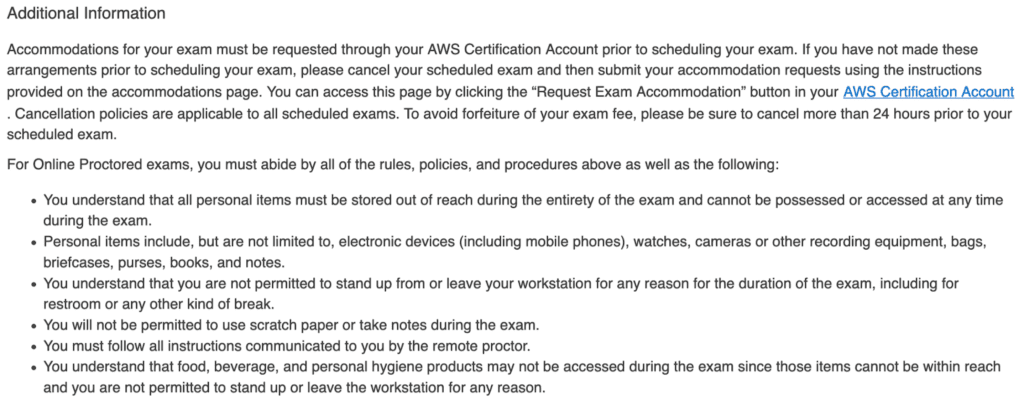Click bullet about food, beverage, and hygiene products
This screenshot has height=411, width=1024.
(x=521, y=378)
